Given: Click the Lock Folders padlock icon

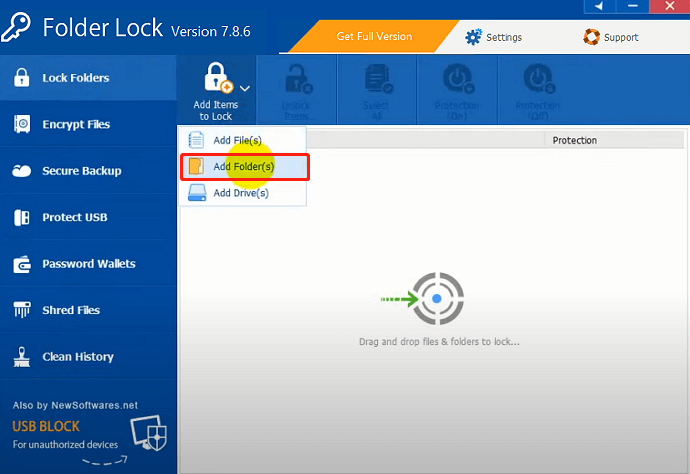Looking at the screenshot, I should 22,77.
